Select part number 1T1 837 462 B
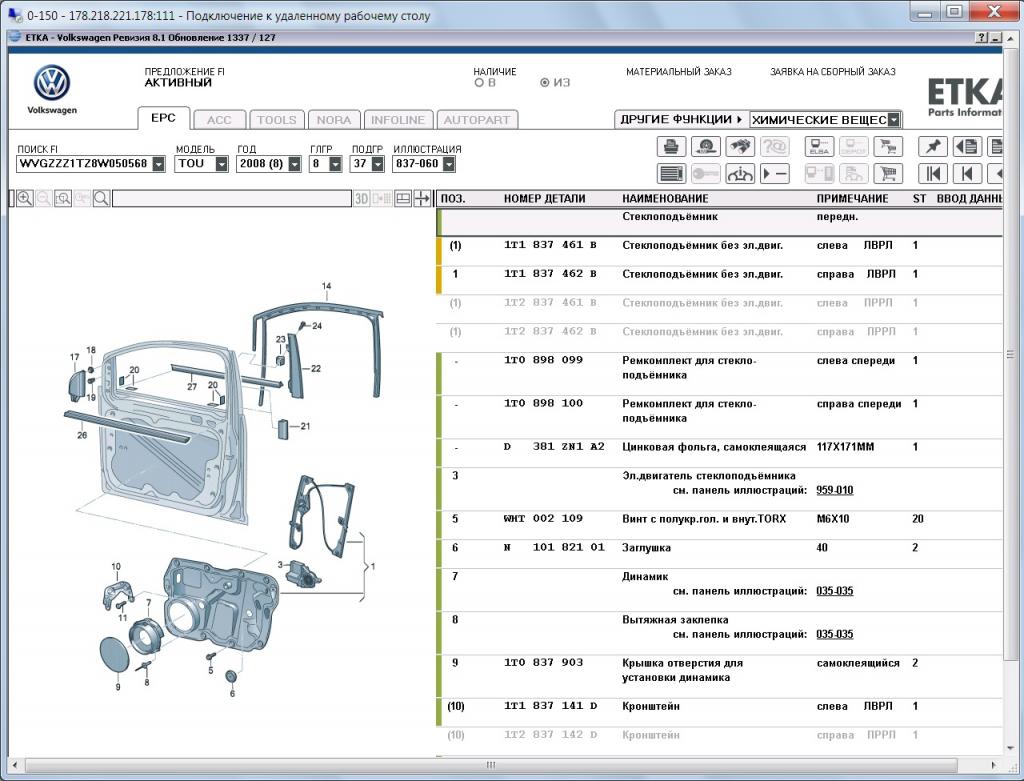 (550, 274)
